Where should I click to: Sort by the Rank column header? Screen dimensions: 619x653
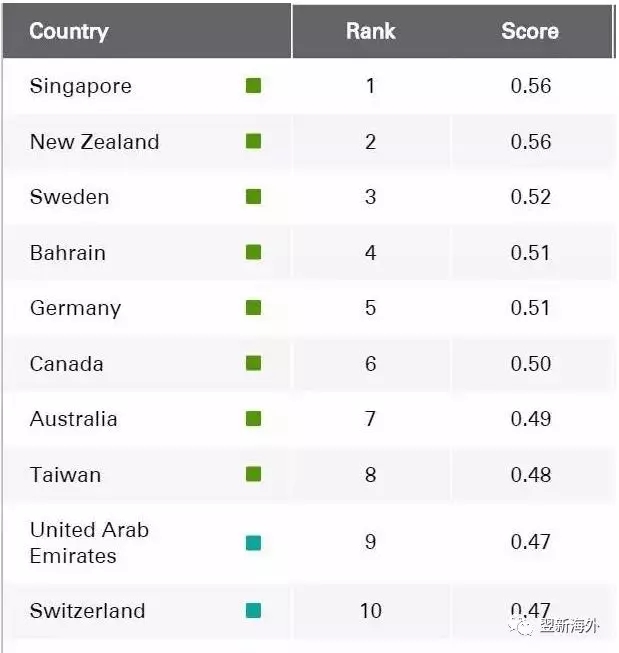click(370, 31)
